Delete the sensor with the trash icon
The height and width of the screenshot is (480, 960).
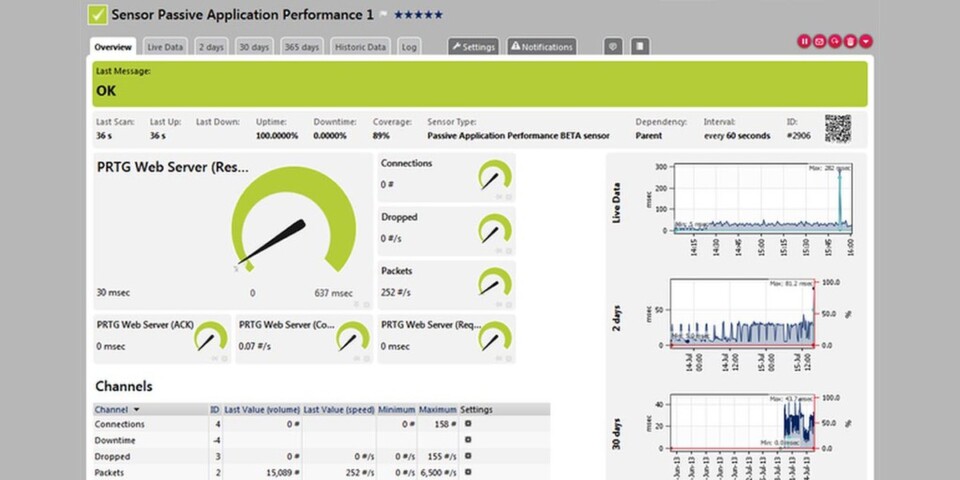850,41
